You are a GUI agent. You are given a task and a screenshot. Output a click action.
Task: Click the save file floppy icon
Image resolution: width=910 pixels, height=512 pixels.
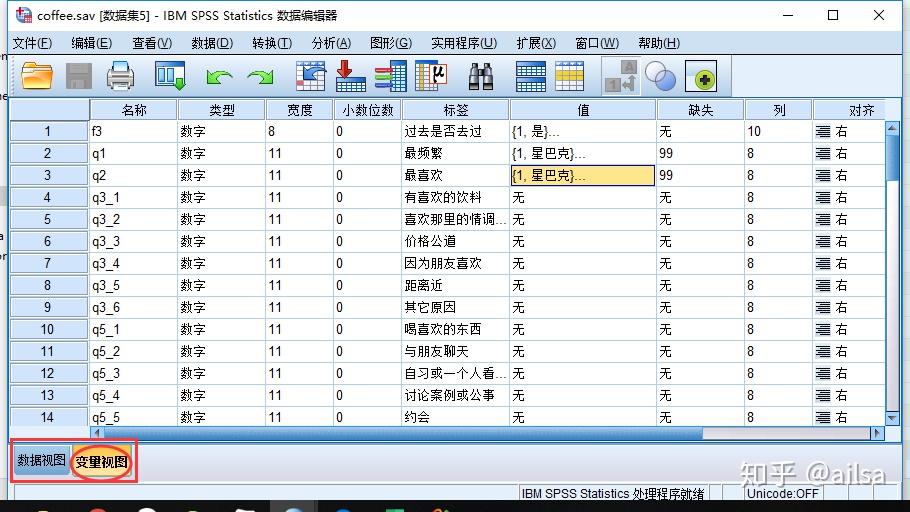[78, 76]
